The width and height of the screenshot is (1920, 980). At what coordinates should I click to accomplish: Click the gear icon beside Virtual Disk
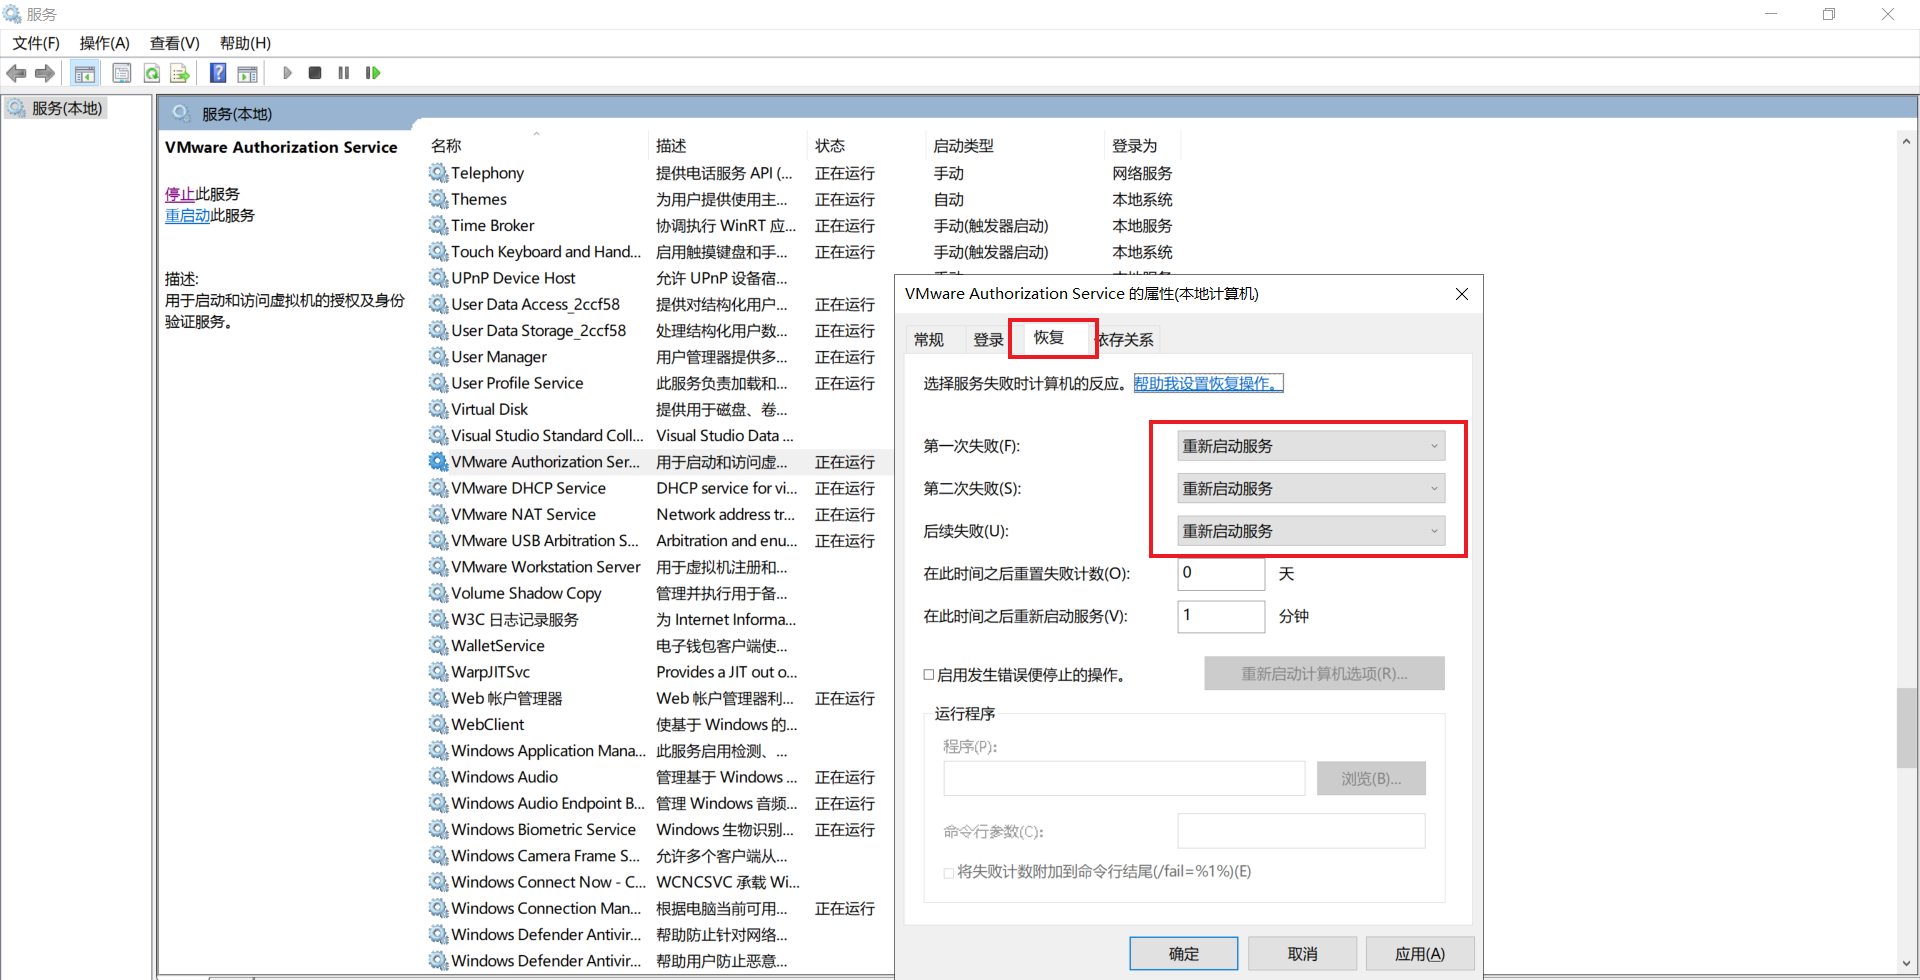tap(438, 409)
